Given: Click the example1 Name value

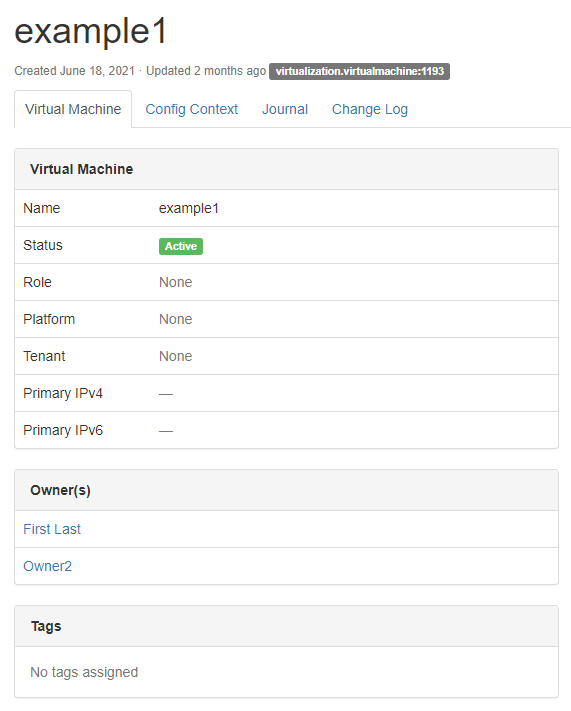Looking at the screenshot, I should coord(189,209).
